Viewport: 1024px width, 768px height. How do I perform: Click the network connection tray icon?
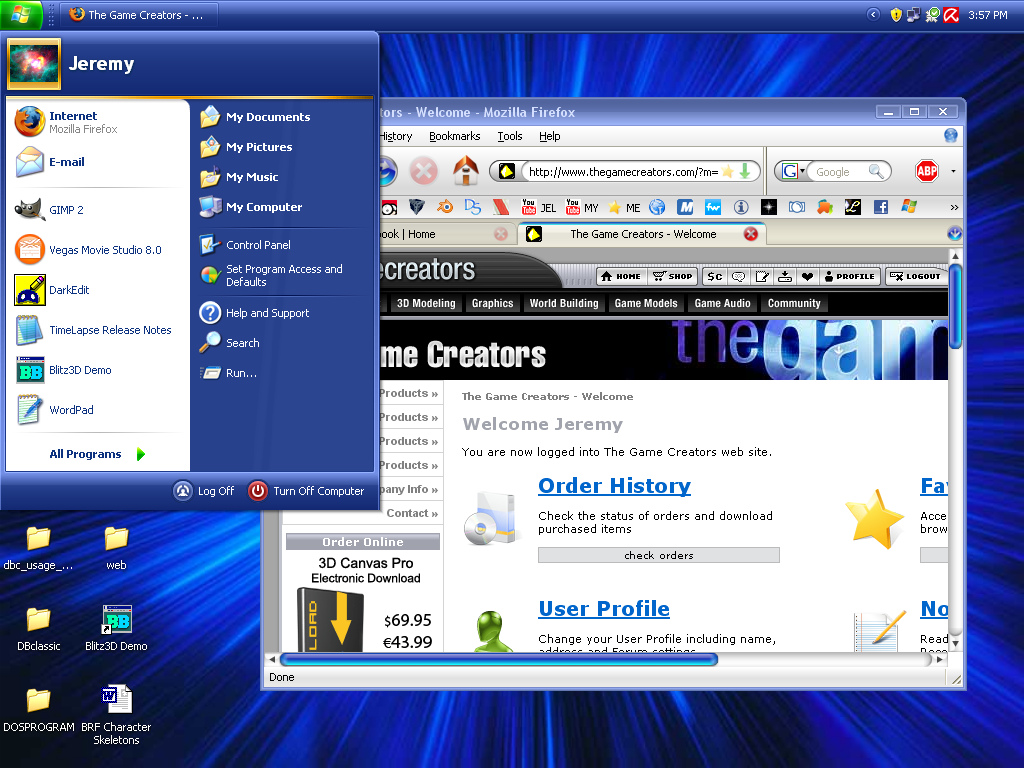(914, 14)
